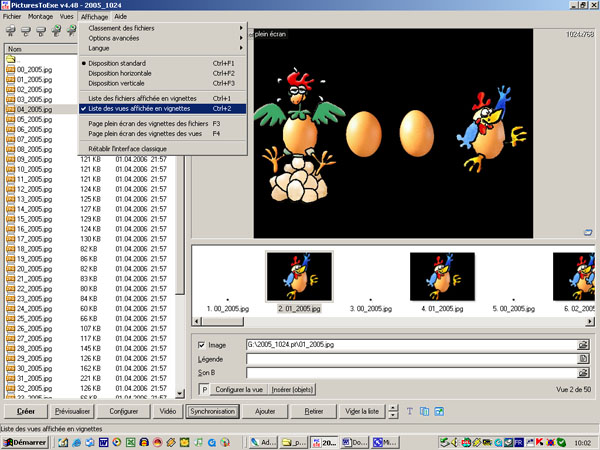This screenshot has width=600, height=450.
Task: Uncheck the Image checkbox
Action: pos(202,345)
